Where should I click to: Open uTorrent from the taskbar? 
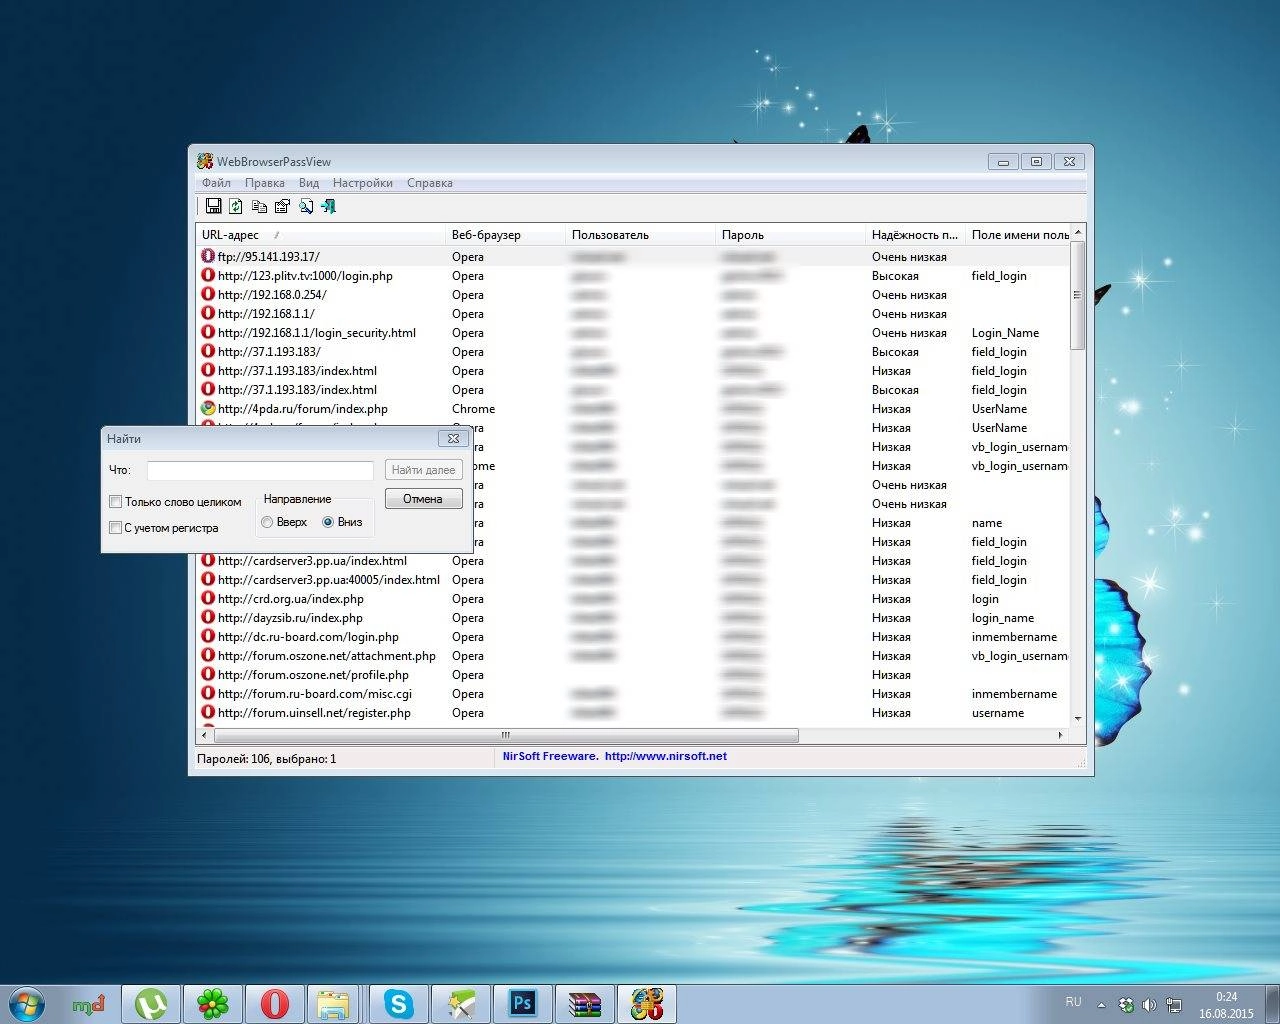(151, 1004)
